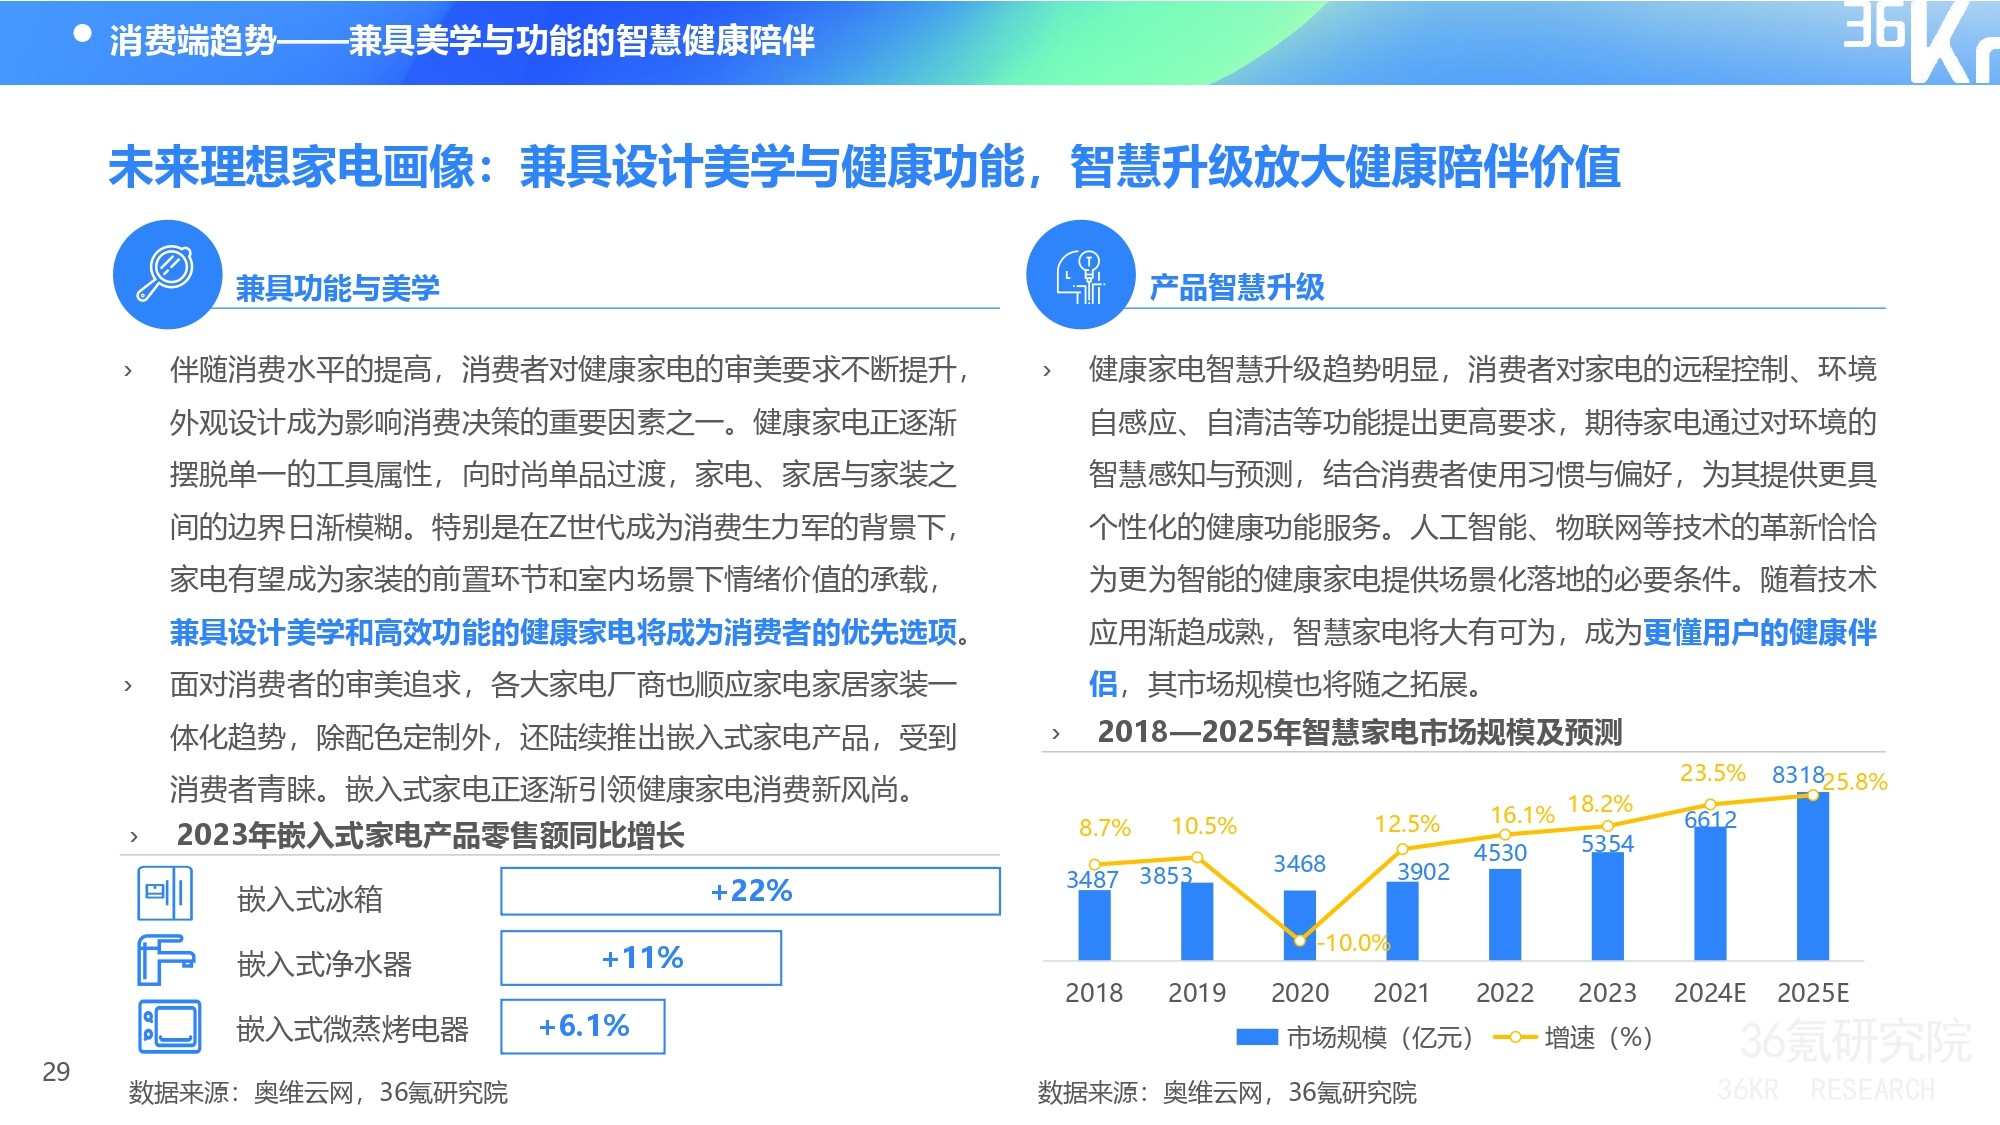Click the +22% bar for 嵌入式冰箱
The image size is (2000, 1125).
750,891
